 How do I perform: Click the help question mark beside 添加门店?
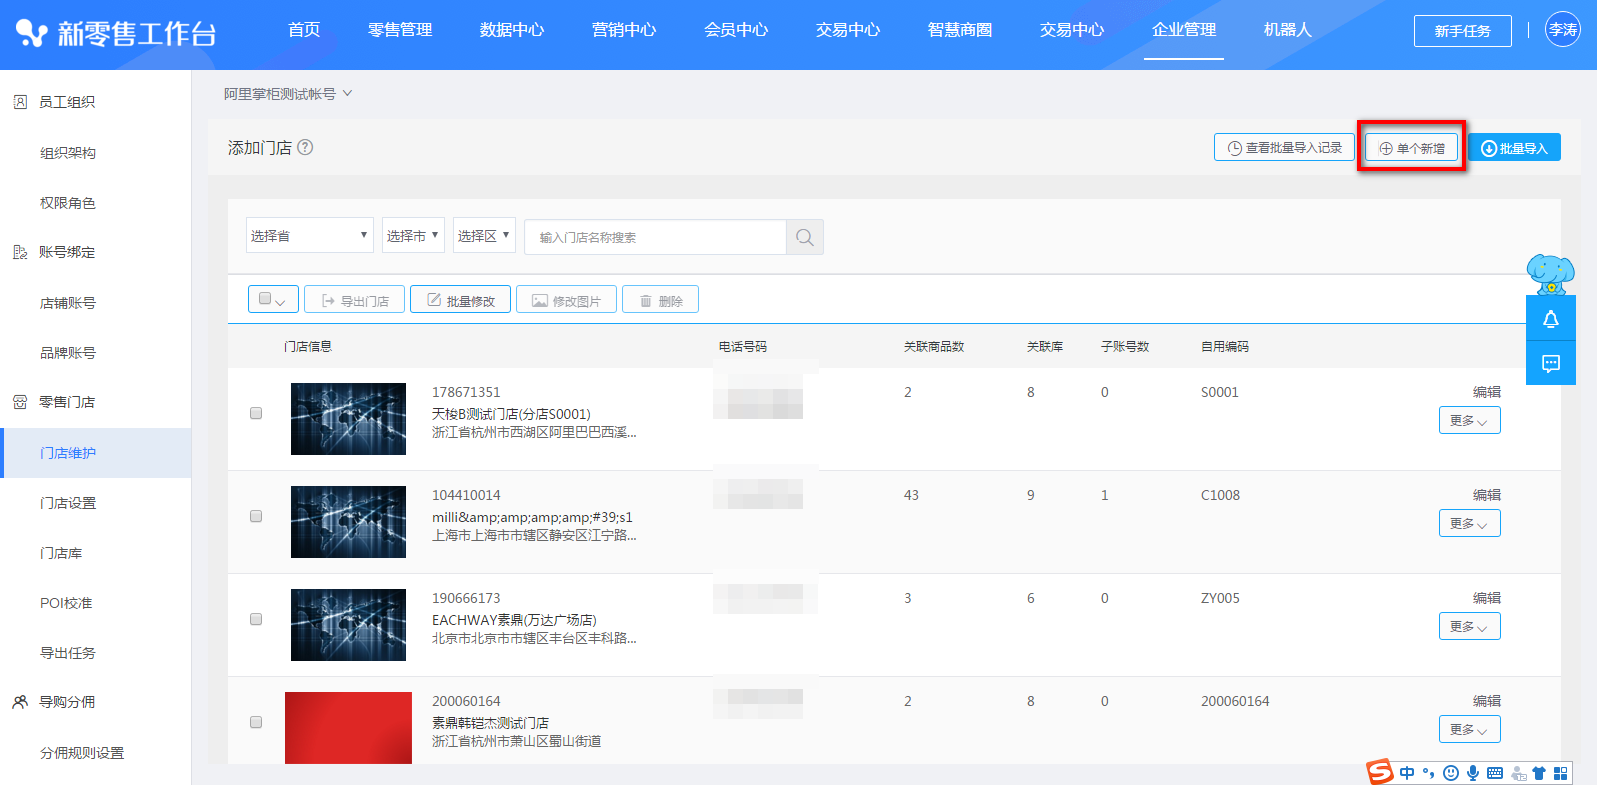point(306,147)
